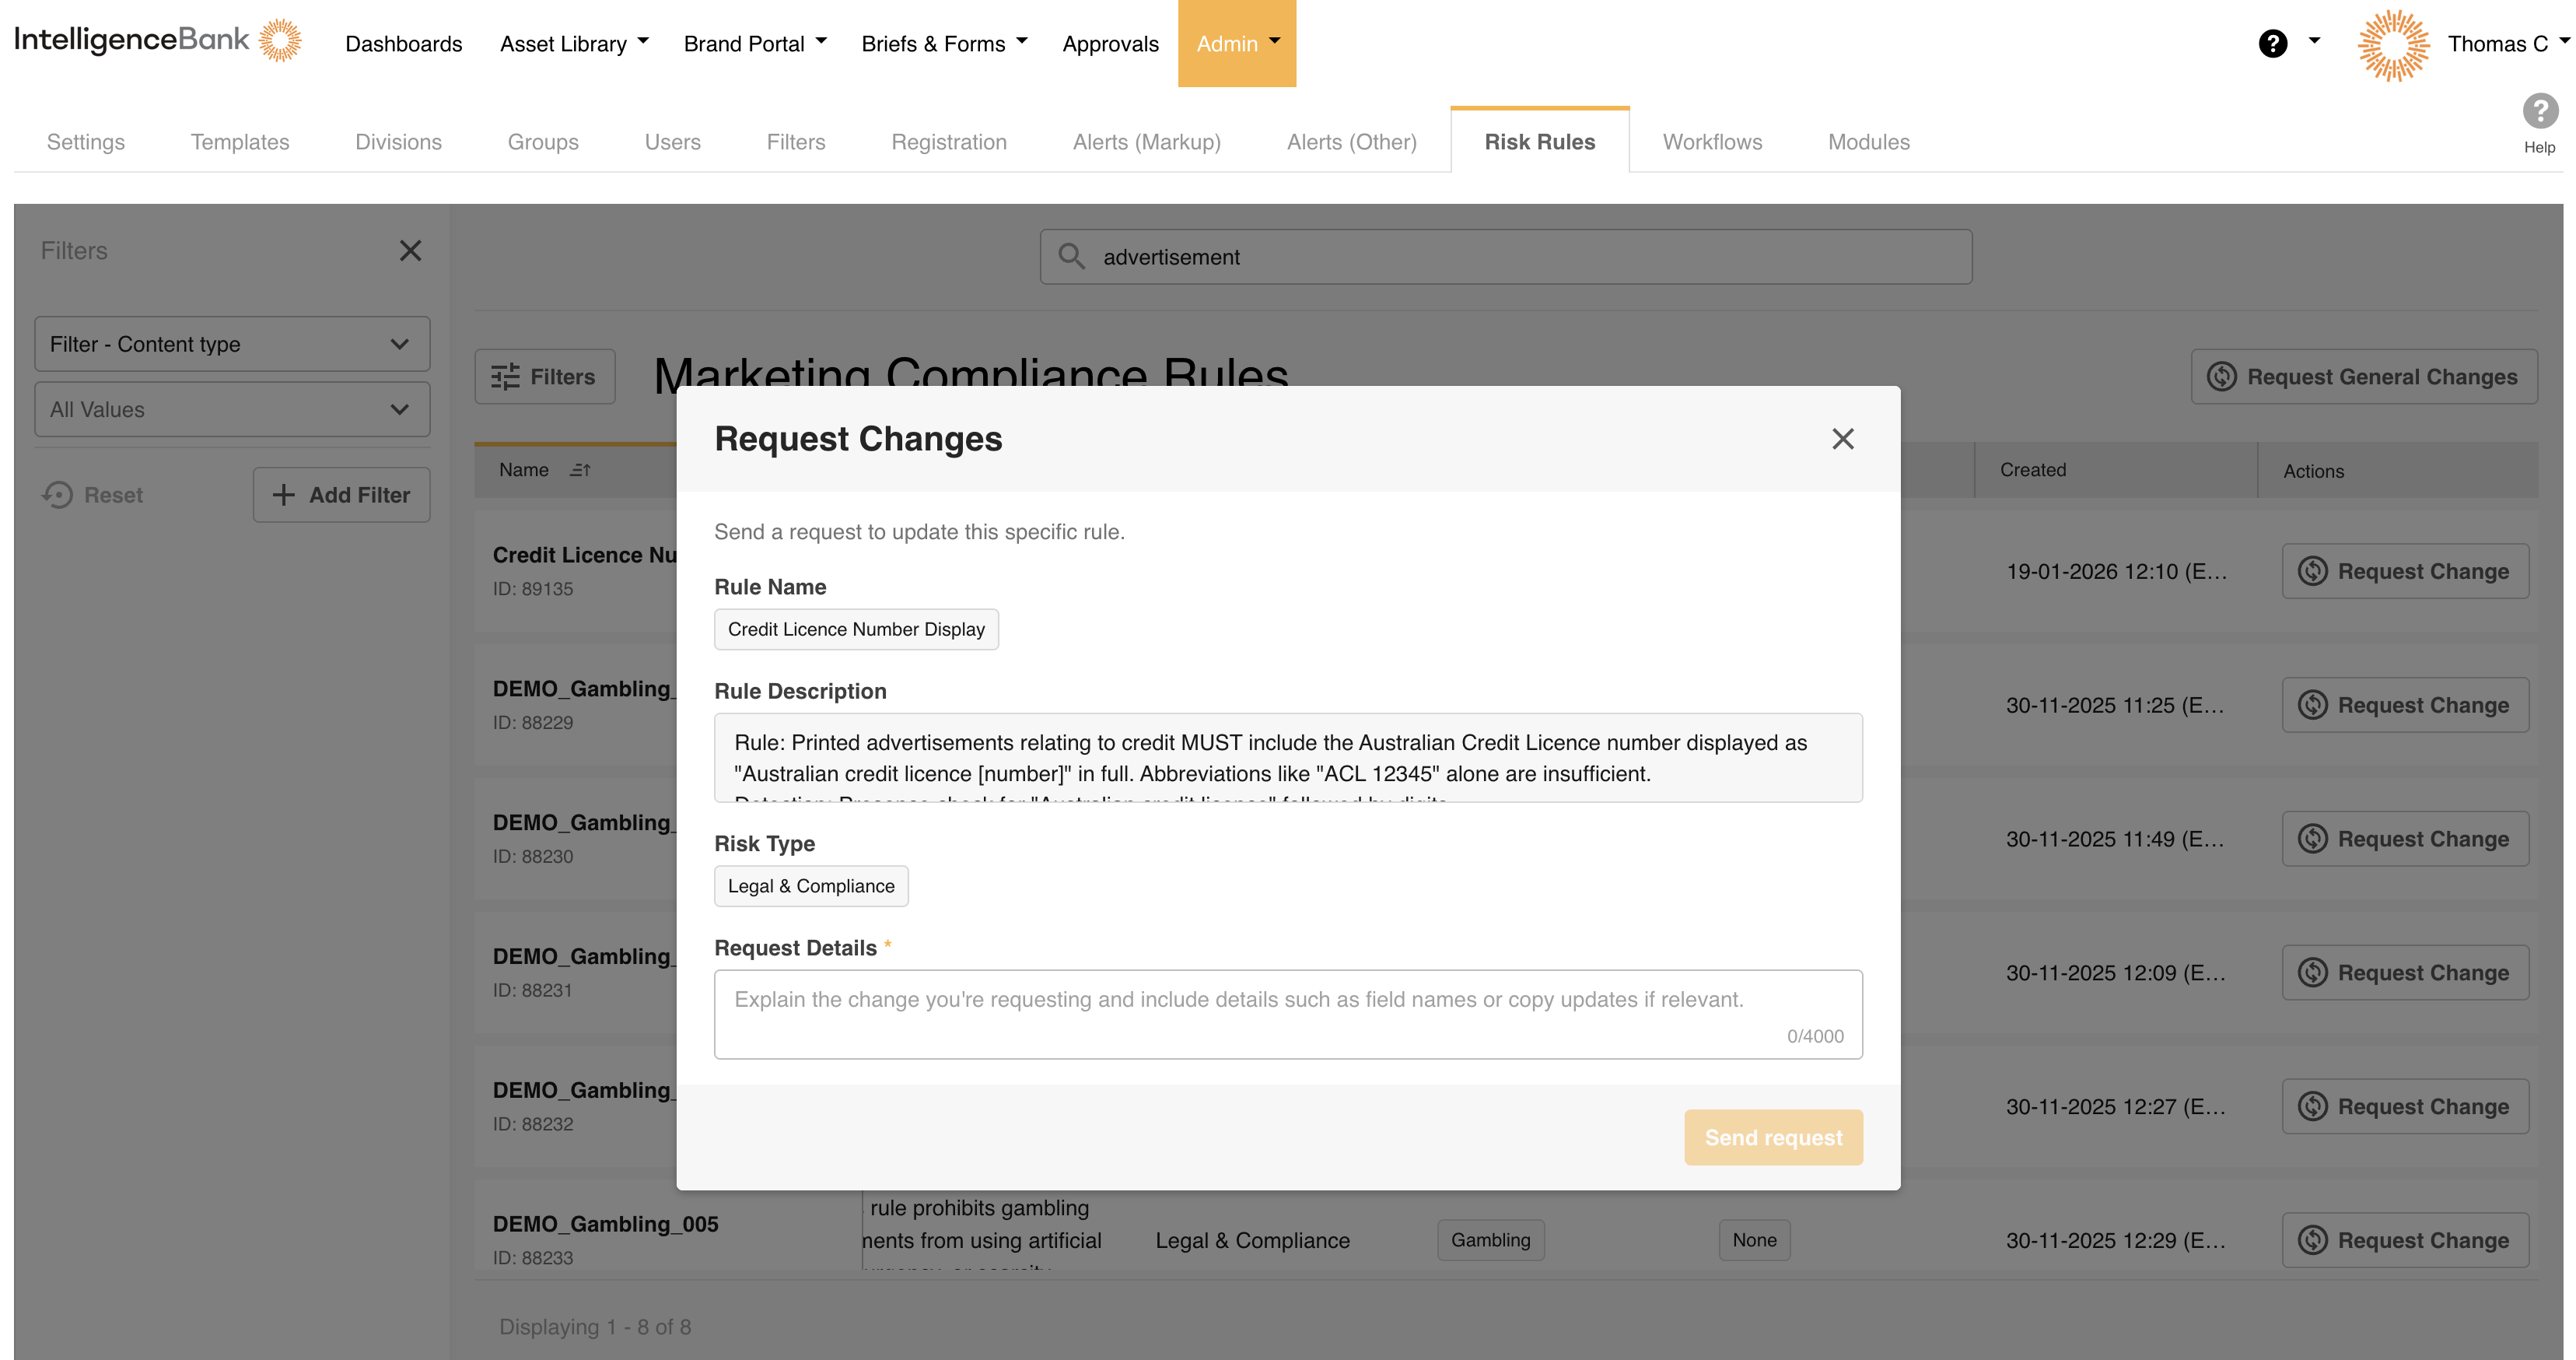Switch to the Modules tab
This screenshot has width=2576, height=1360.
click(1868, 141)
